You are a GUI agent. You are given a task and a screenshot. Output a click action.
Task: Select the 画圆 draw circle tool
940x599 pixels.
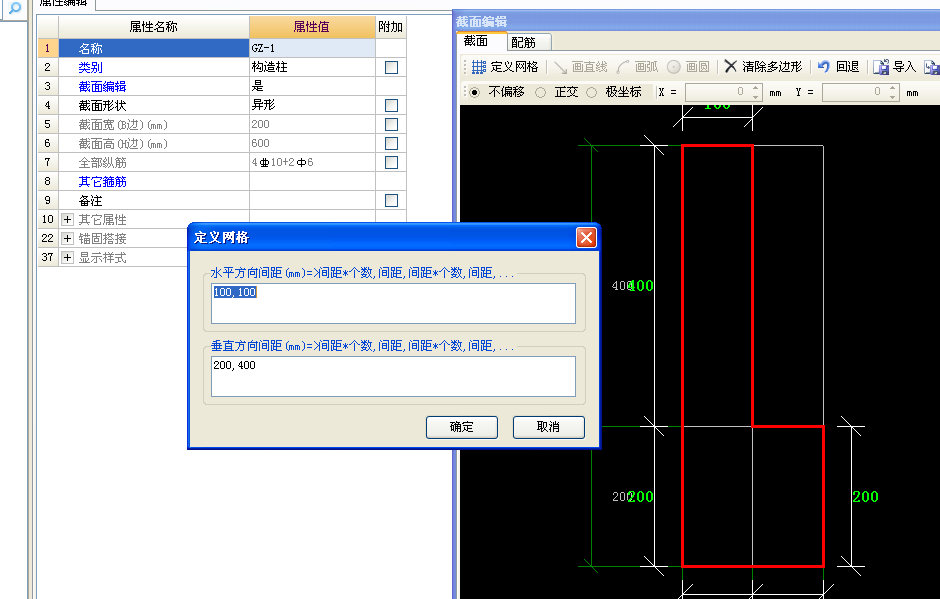688,67
